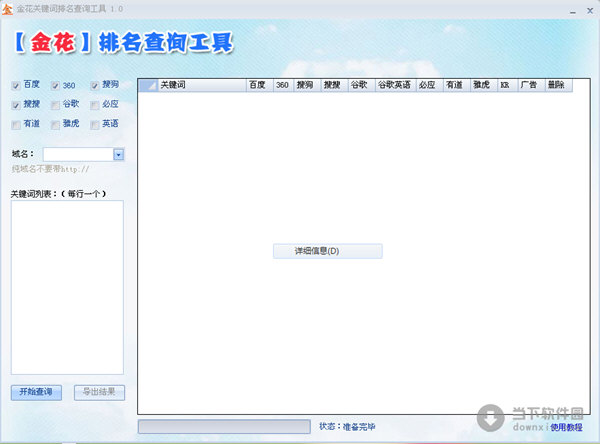
Task: Enable the 谷歌 checkbox
Action: (55, 105)
